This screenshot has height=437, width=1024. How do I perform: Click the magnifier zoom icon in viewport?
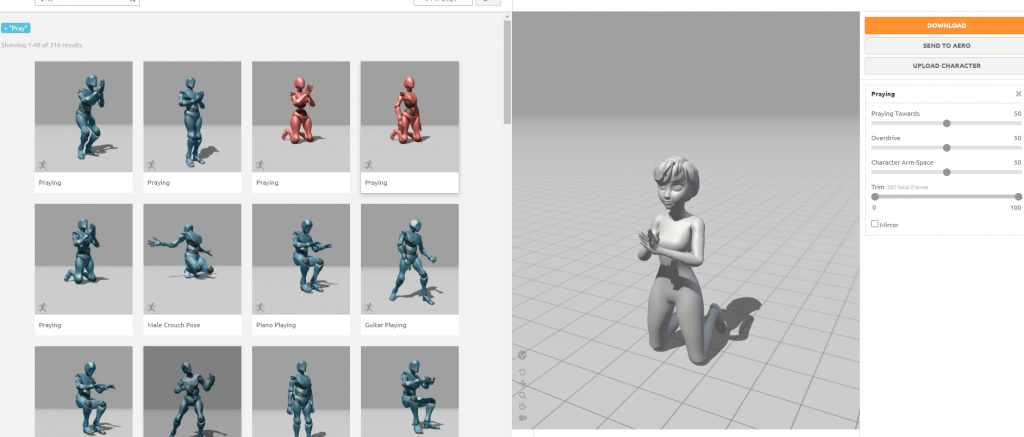coord(522,395)
